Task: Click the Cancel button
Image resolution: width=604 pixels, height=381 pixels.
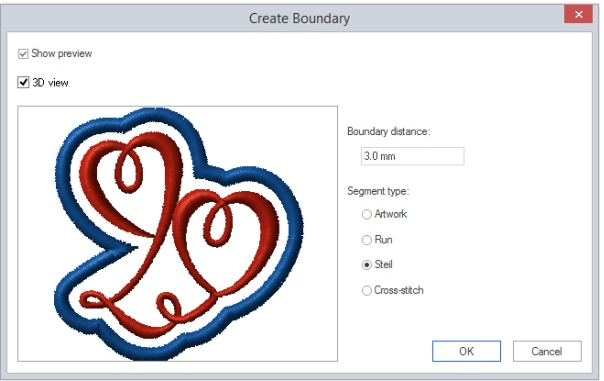Action: (547, 351)
